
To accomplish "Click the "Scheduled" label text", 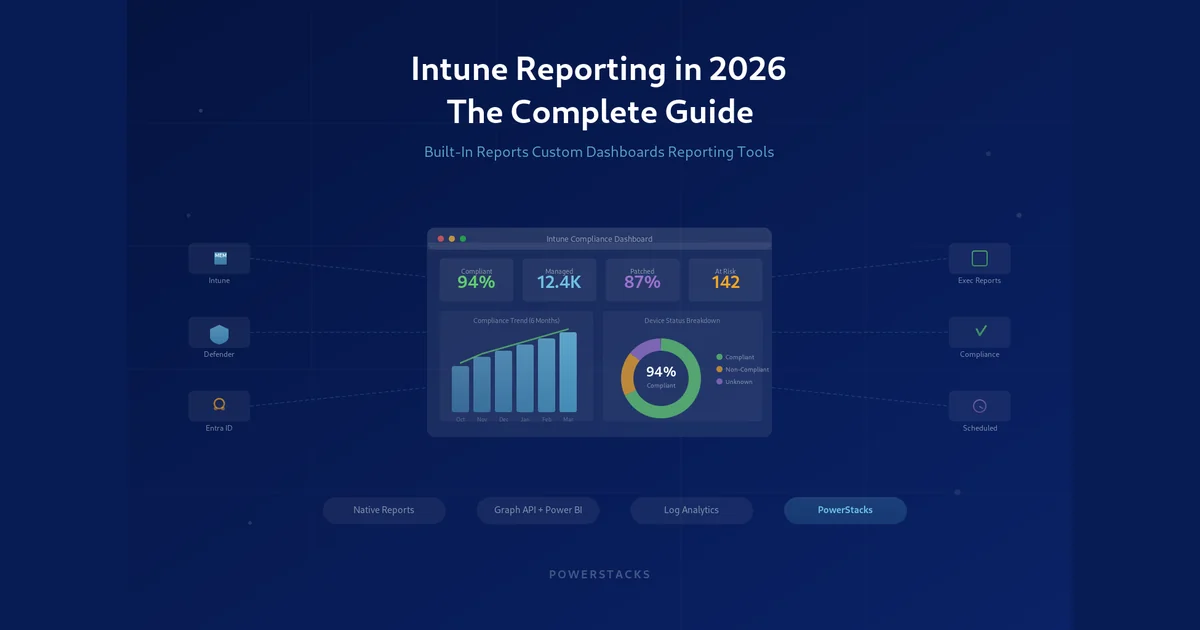I will pos(980,428).
